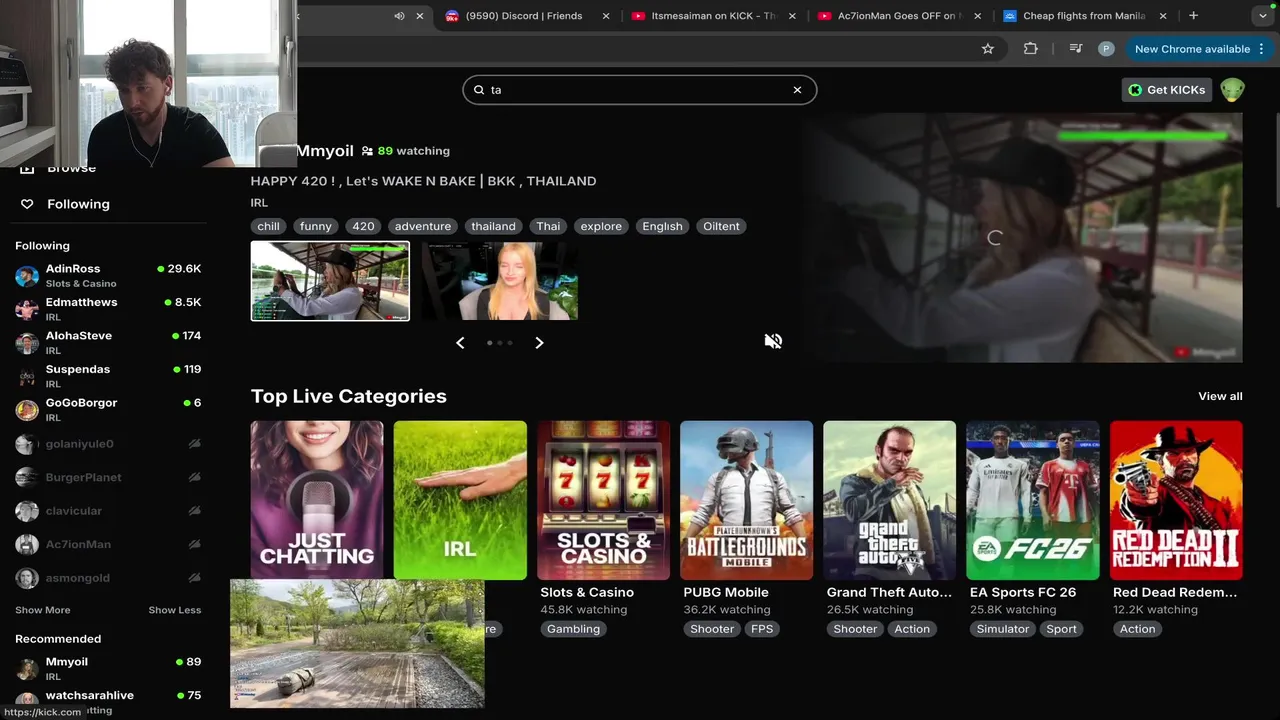Open offline channel BurgerPlanet

[108, 477]
